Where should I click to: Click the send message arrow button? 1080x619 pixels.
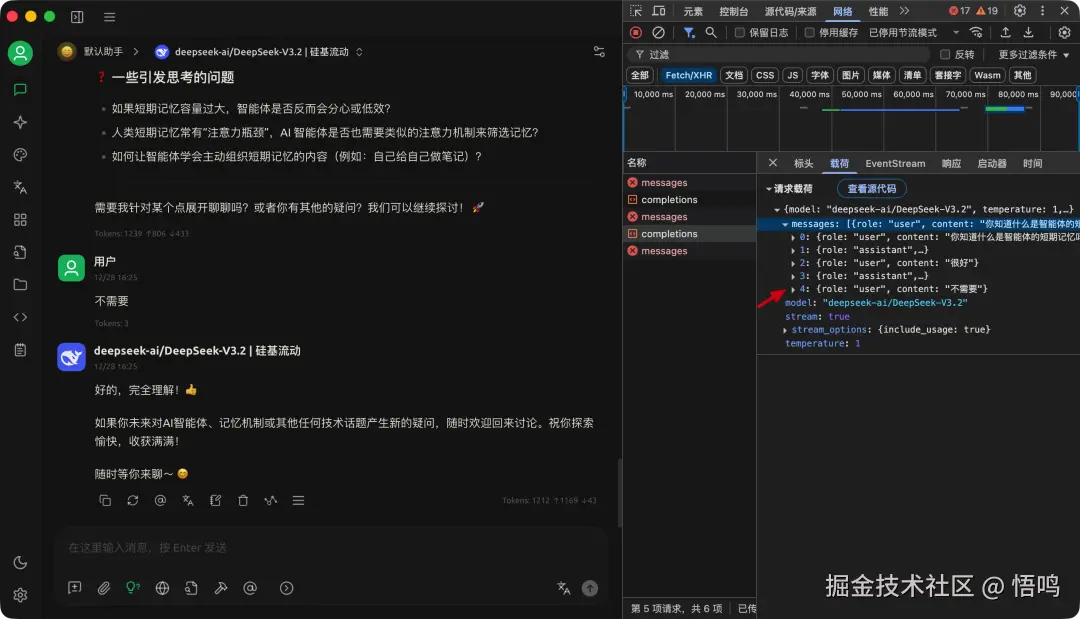pyautogui.click(x=590, y=588)
